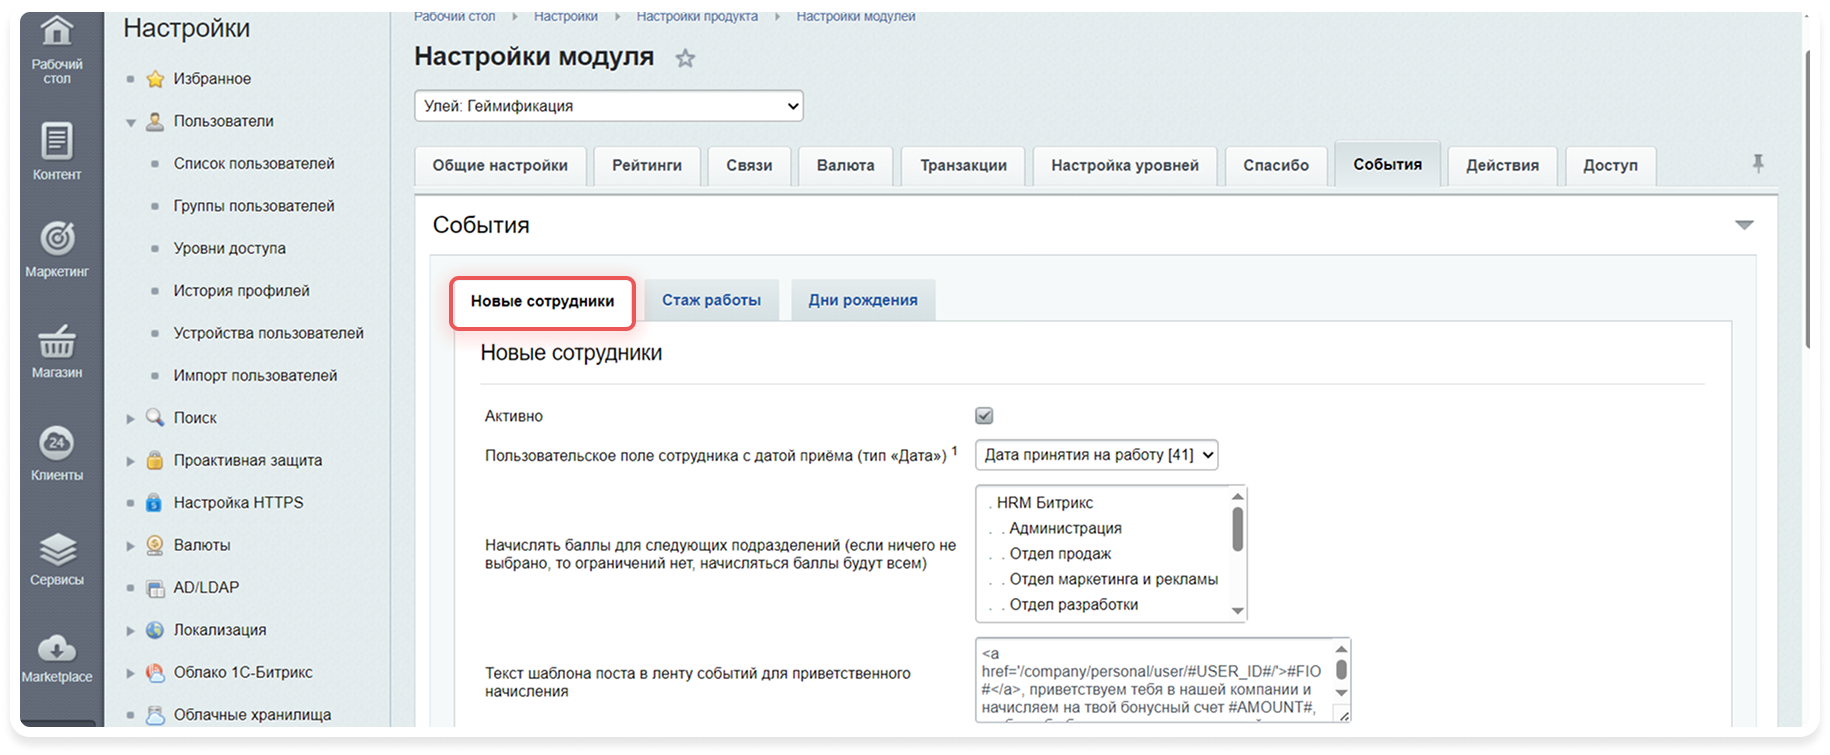1830x755 pixels.
Task: Click the Облако 1С-Битрикс icon
Action: 155,672
